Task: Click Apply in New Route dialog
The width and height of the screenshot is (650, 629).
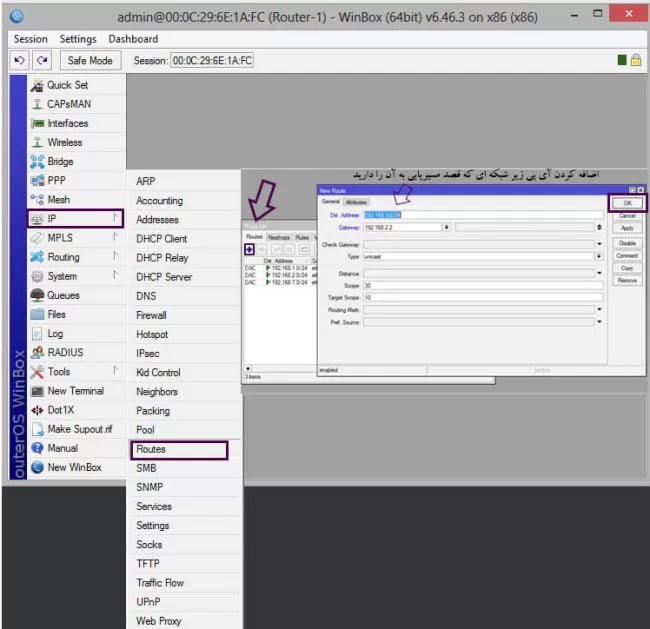Action: click(x=627, y=228)
